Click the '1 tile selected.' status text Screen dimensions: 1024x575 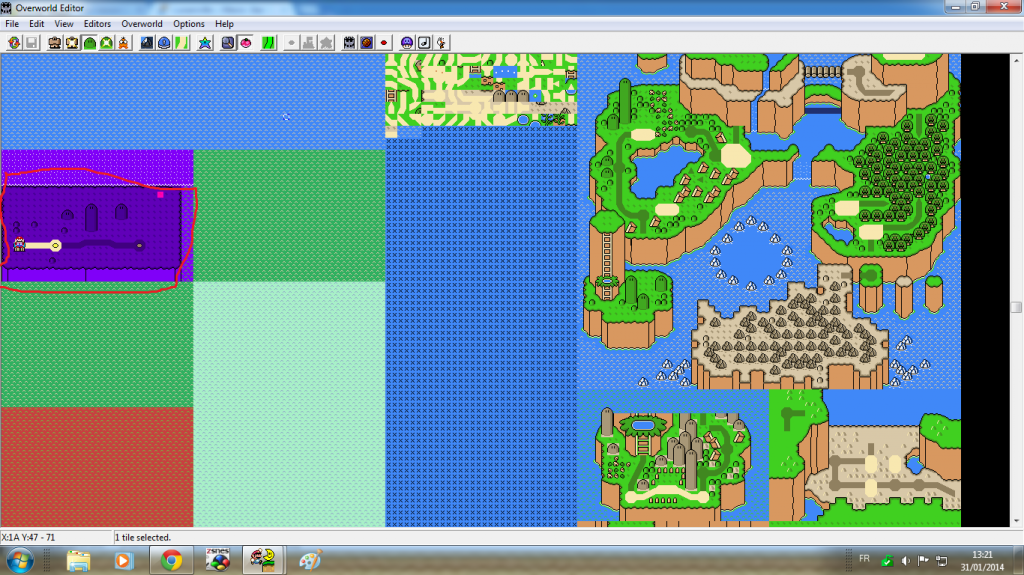(x=143, y=538)
